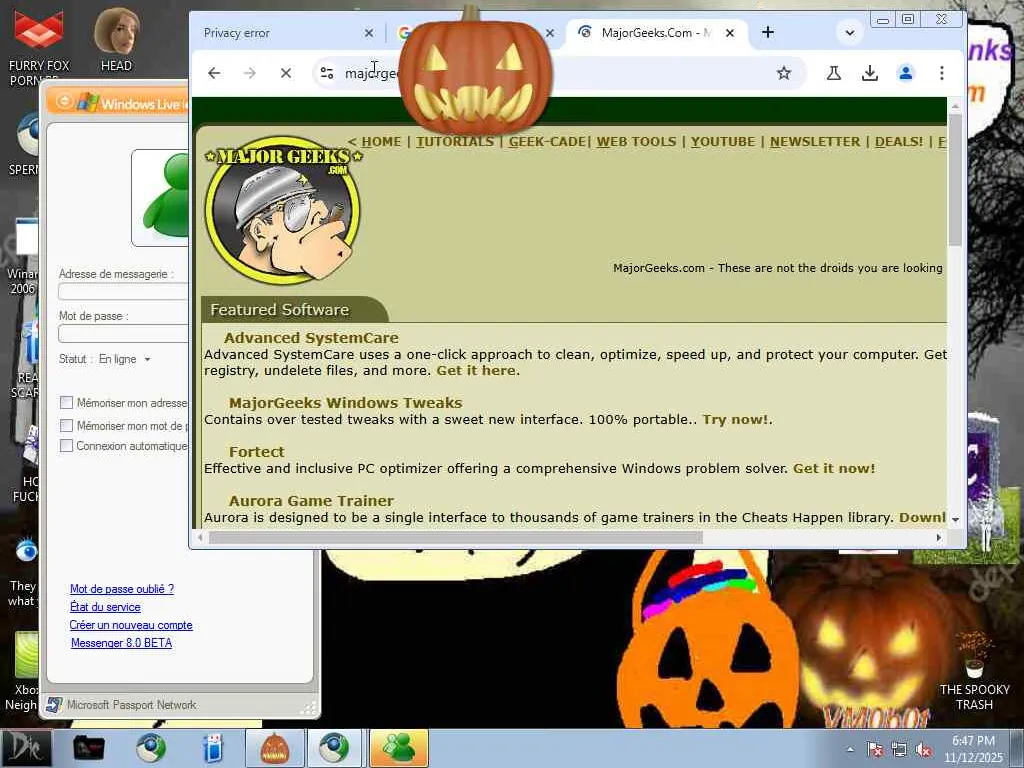Open the Advanced SystemCare heading link
This screenshot has width=1024, height=768.
[311, 338]
